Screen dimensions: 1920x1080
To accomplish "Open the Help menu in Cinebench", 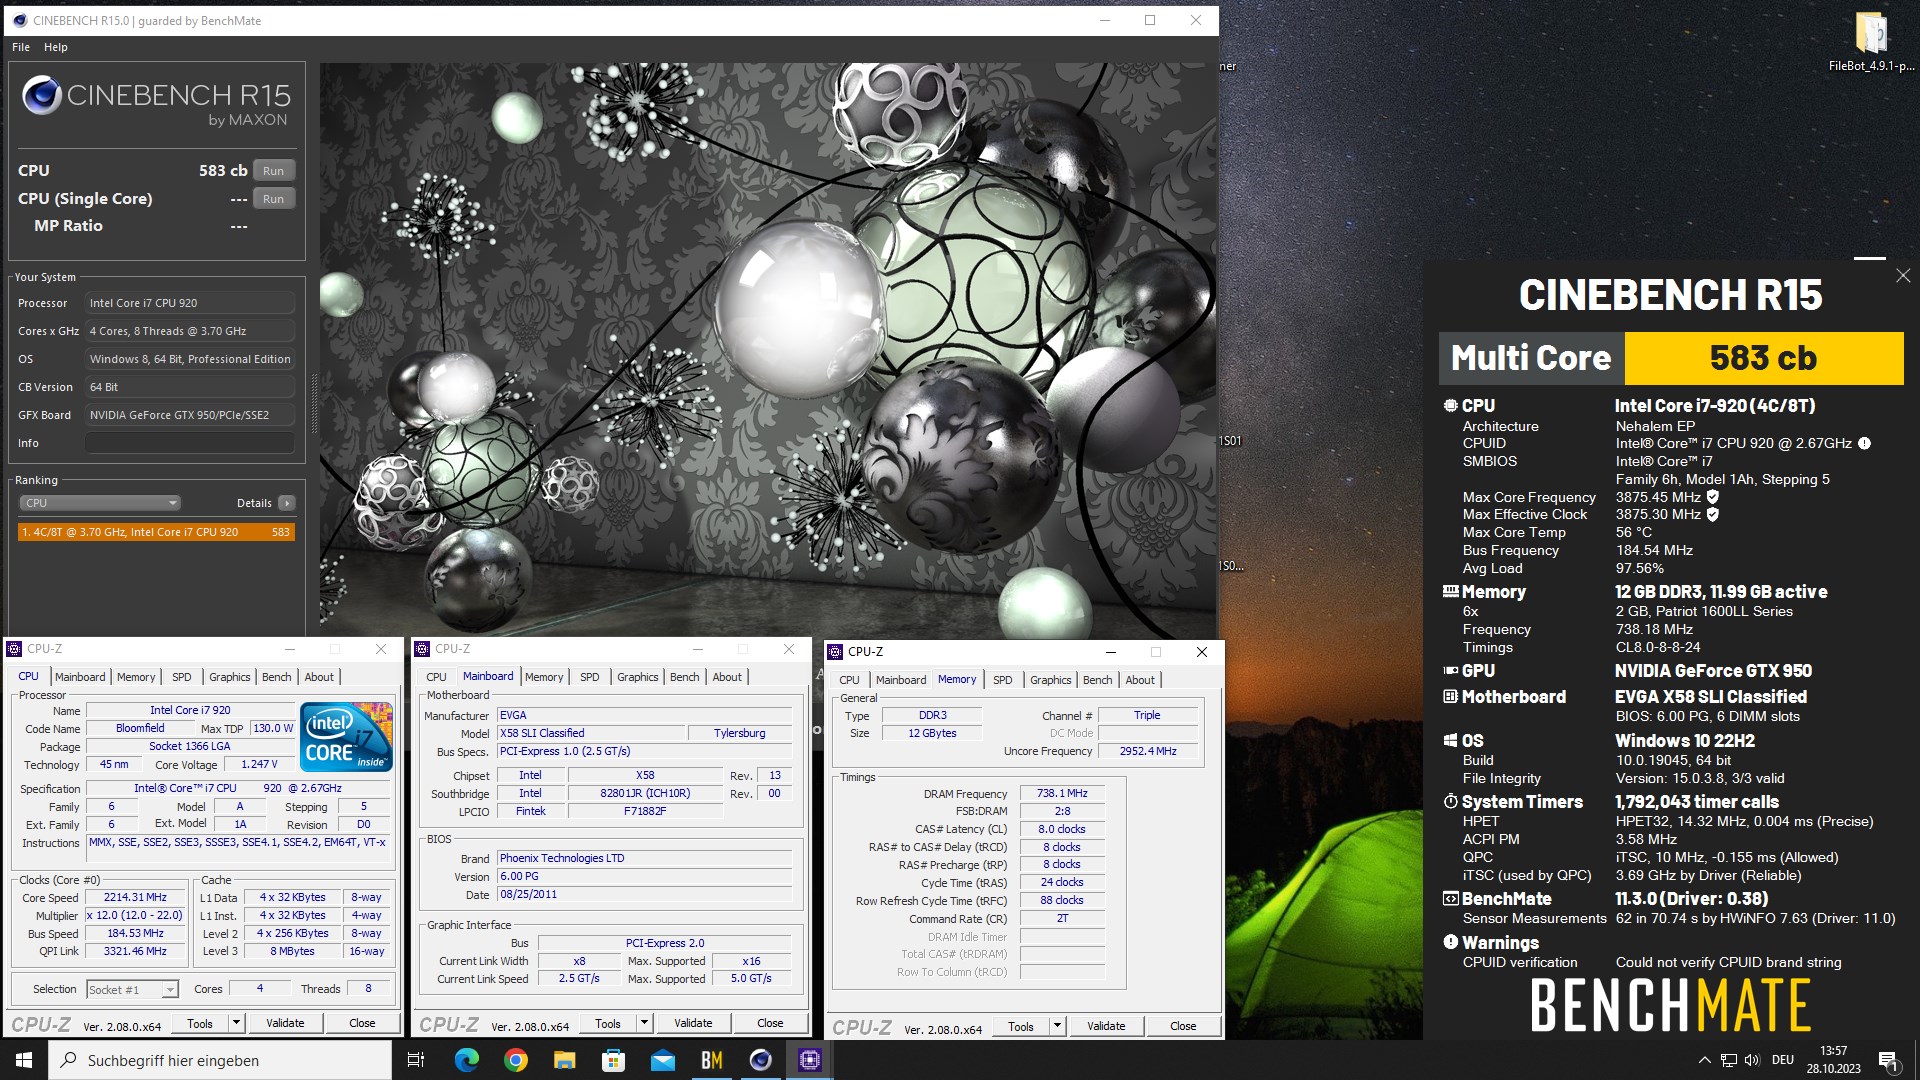I will [x=56, y=47].
